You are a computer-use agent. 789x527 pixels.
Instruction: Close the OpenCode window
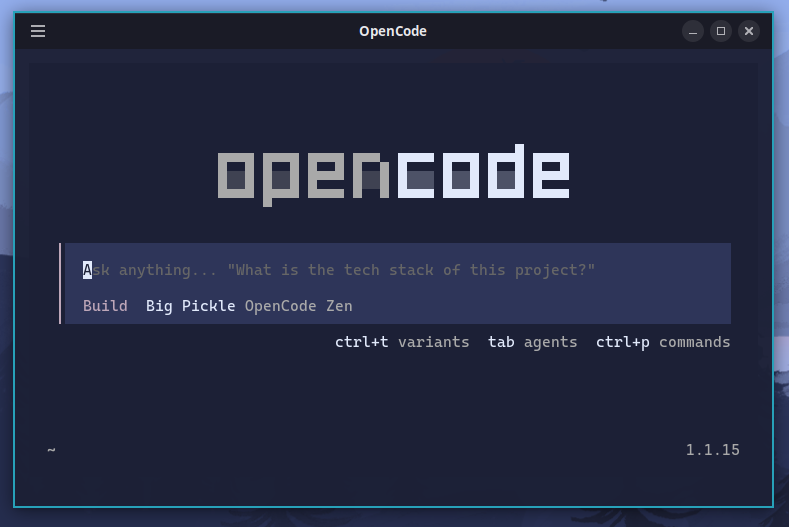point(749,31)
